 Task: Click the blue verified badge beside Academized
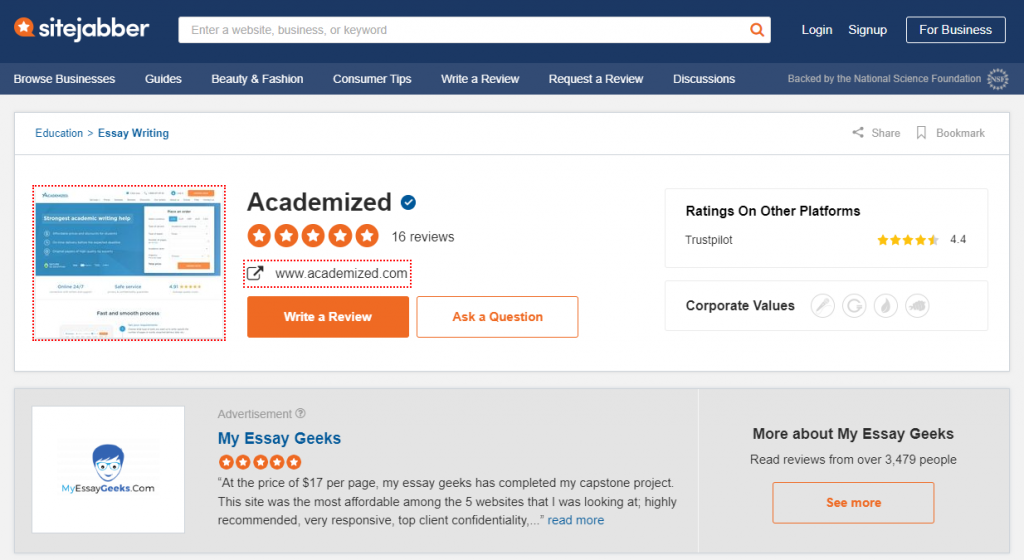pos(408,202)
